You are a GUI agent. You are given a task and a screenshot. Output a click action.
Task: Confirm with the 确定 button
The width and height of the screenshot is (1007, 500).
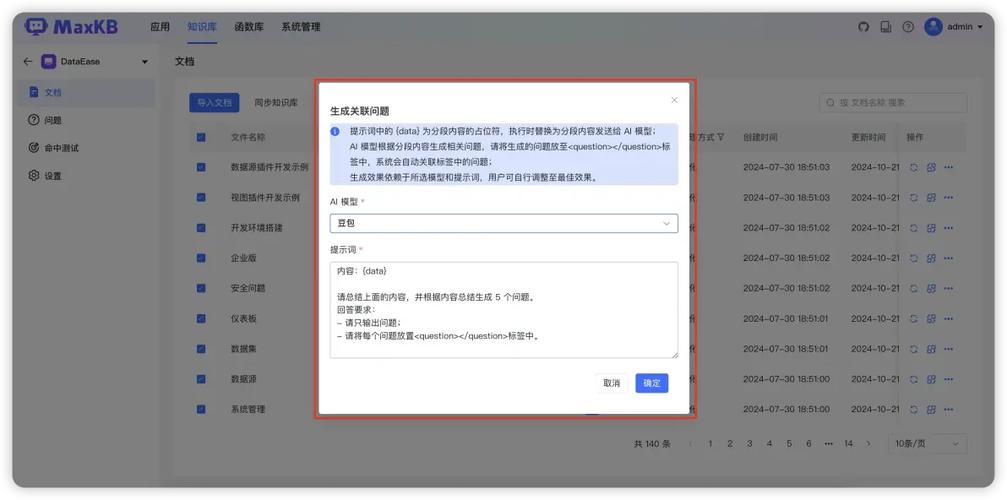point(652,383)
